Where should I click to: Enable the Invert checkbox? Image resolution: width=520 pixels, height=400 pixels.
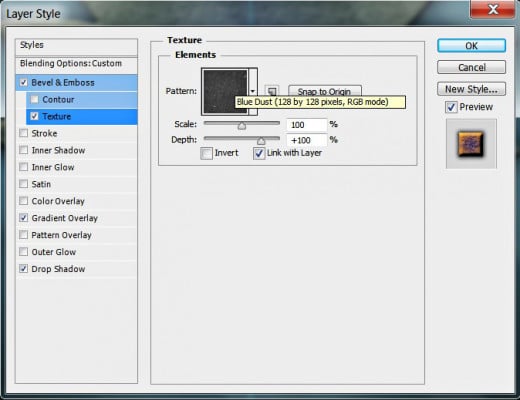click(206, 153)
